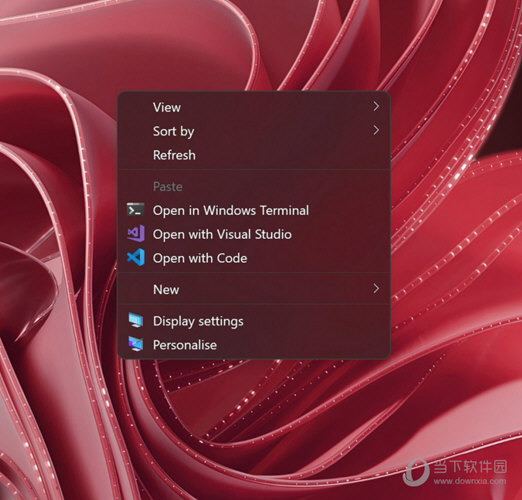Click the blue VS Code icon
The image size is (522, 500).
pyautogui.click(x=136, y=258)
